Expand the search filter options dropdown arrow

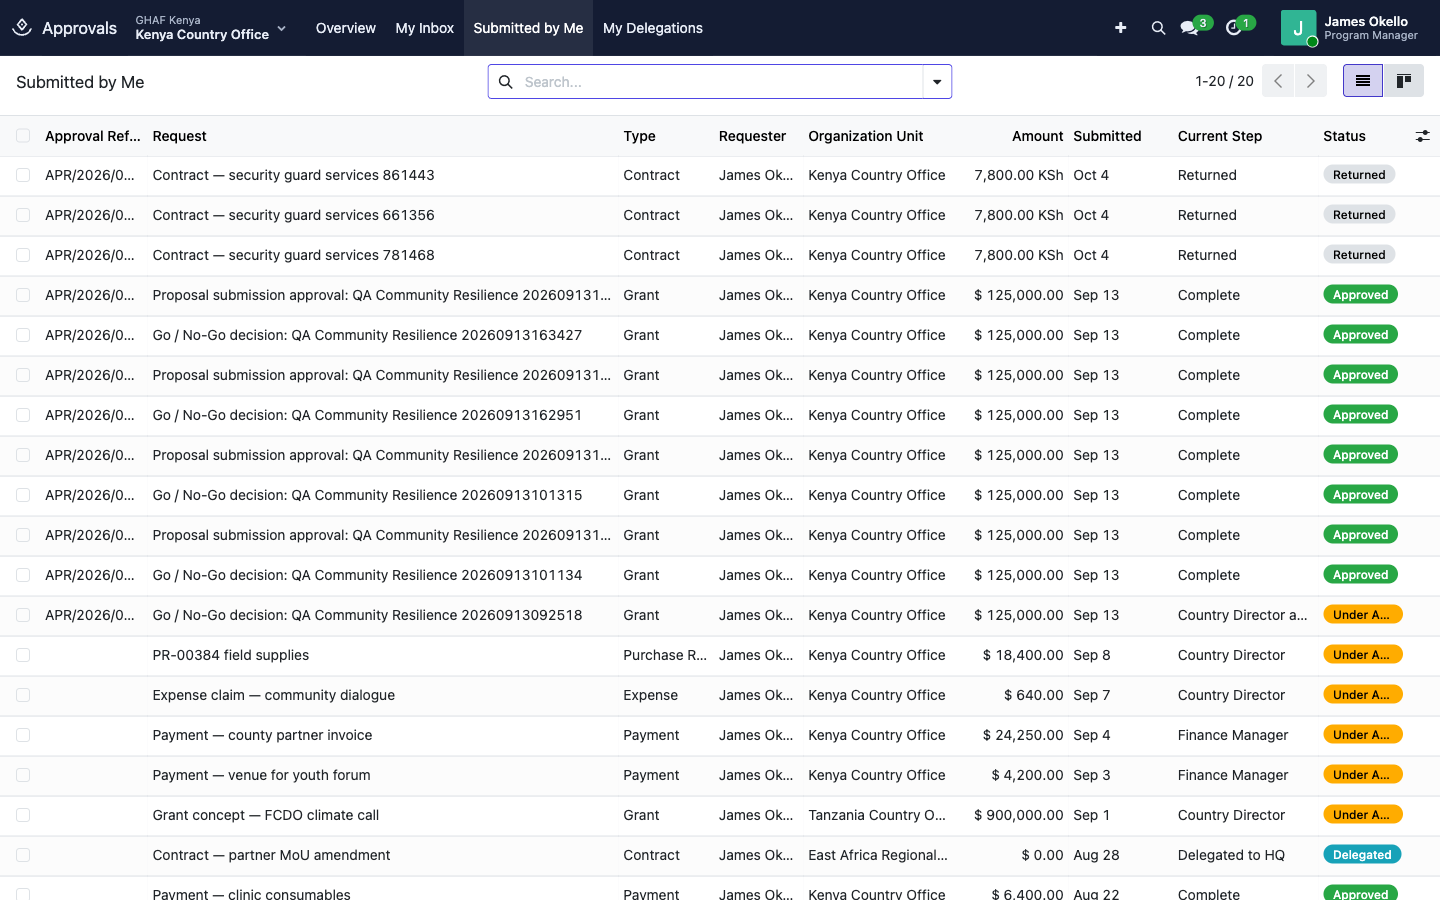point(937,82)
